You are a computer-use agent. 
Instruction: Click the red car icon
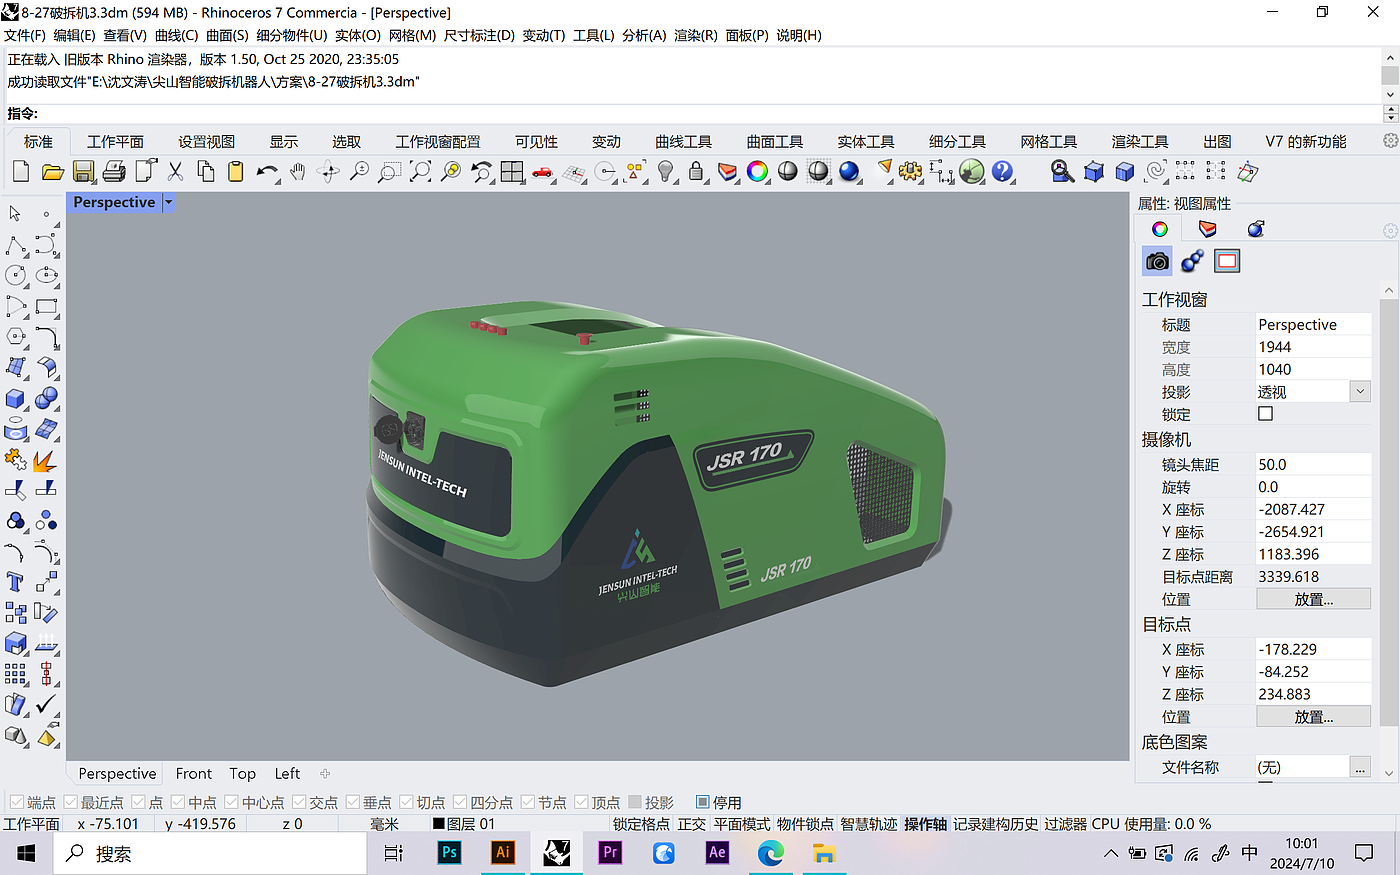(x=543, y=172)
